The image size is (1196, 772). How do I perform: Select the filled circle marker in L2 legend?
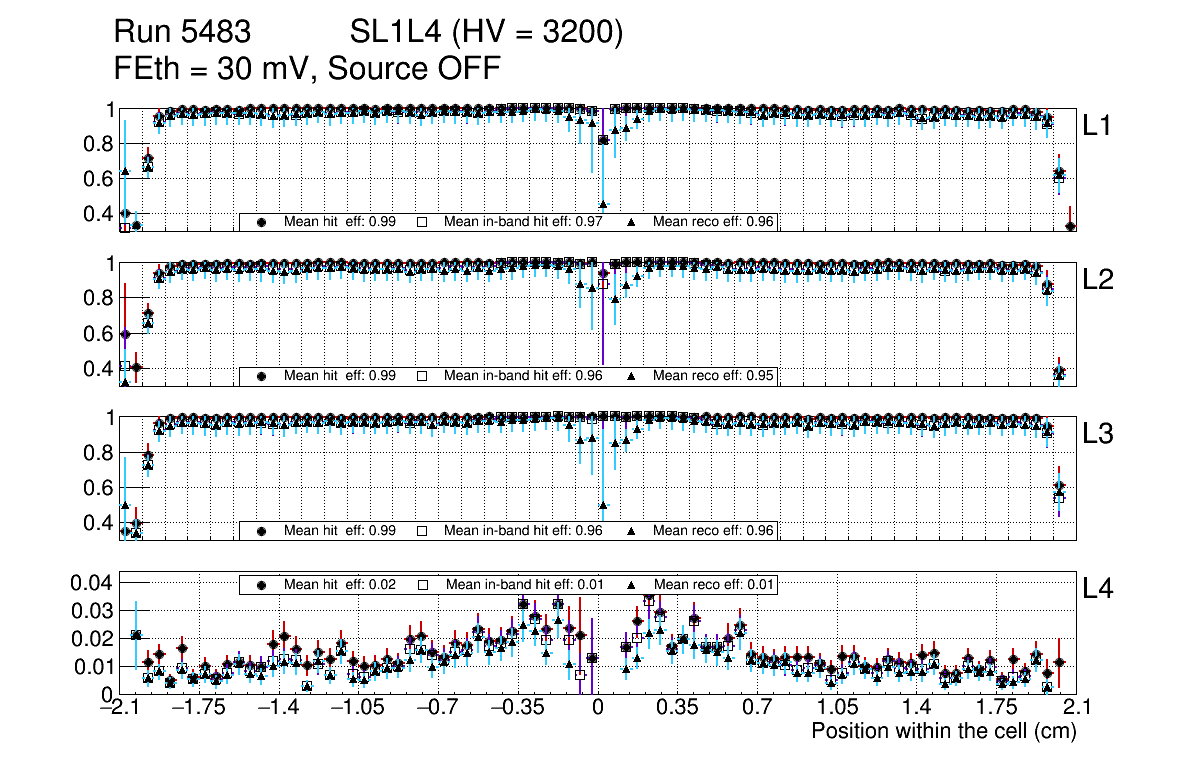click(x=262, y=376)
